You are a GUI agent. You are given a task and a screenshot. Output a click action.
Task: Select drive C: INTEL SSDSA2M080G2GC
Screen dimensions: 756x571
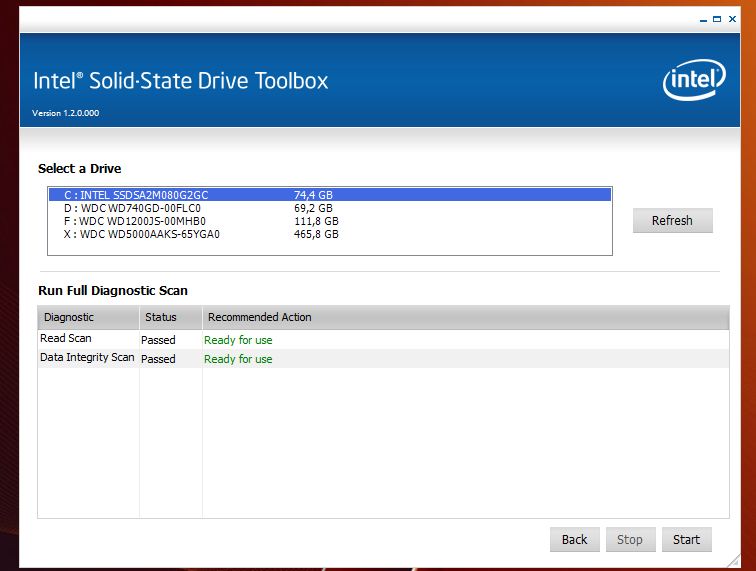(x=330, y=195)
